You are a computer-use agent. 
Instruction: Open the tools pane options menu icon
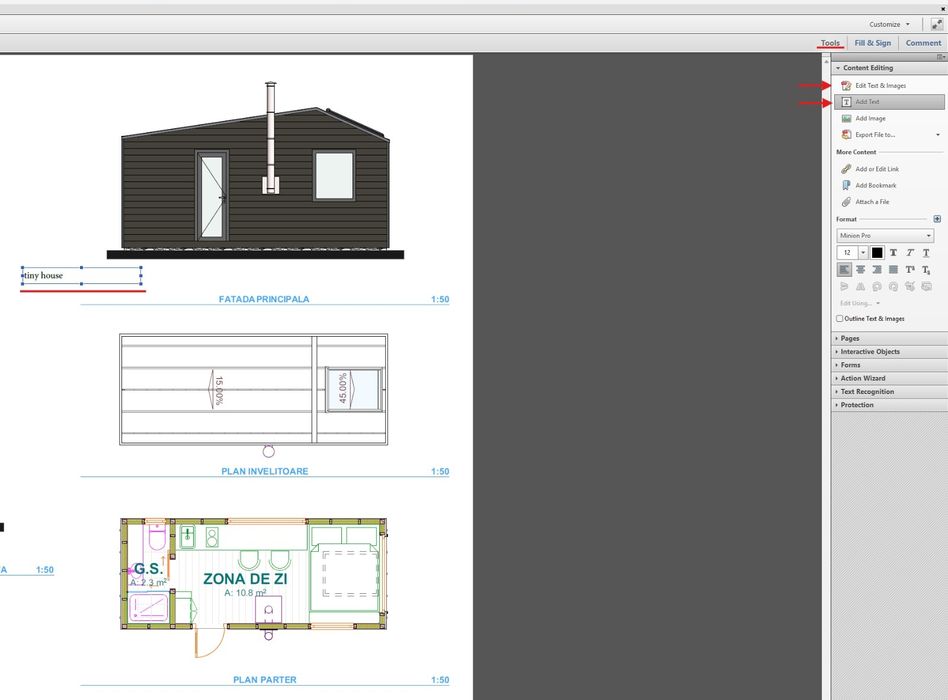tap(941, 57)
